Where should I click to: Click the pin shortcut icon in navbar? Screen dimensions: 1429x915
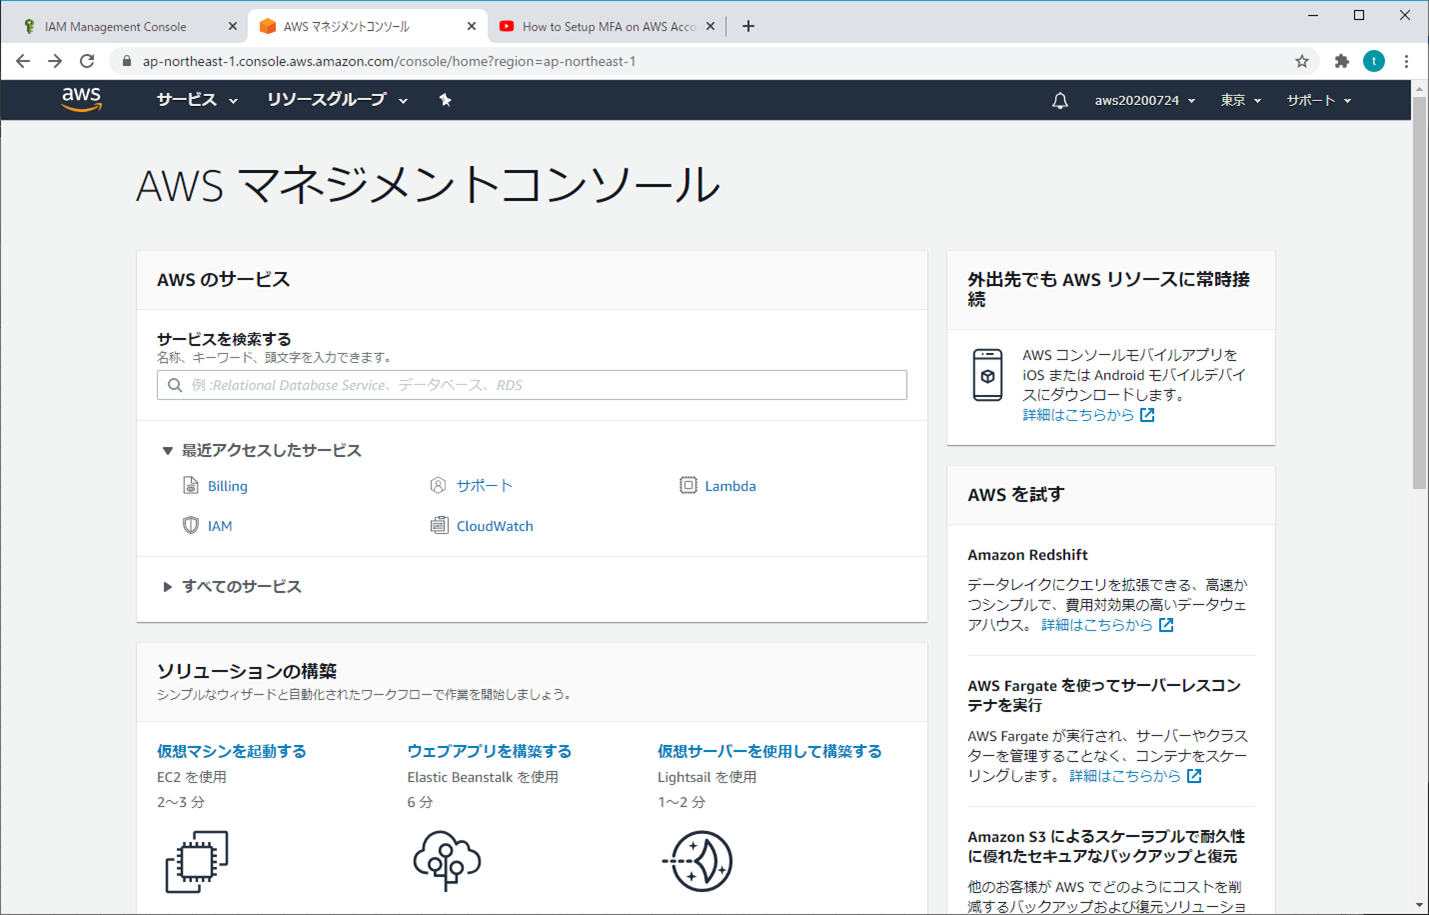[445, 100]
